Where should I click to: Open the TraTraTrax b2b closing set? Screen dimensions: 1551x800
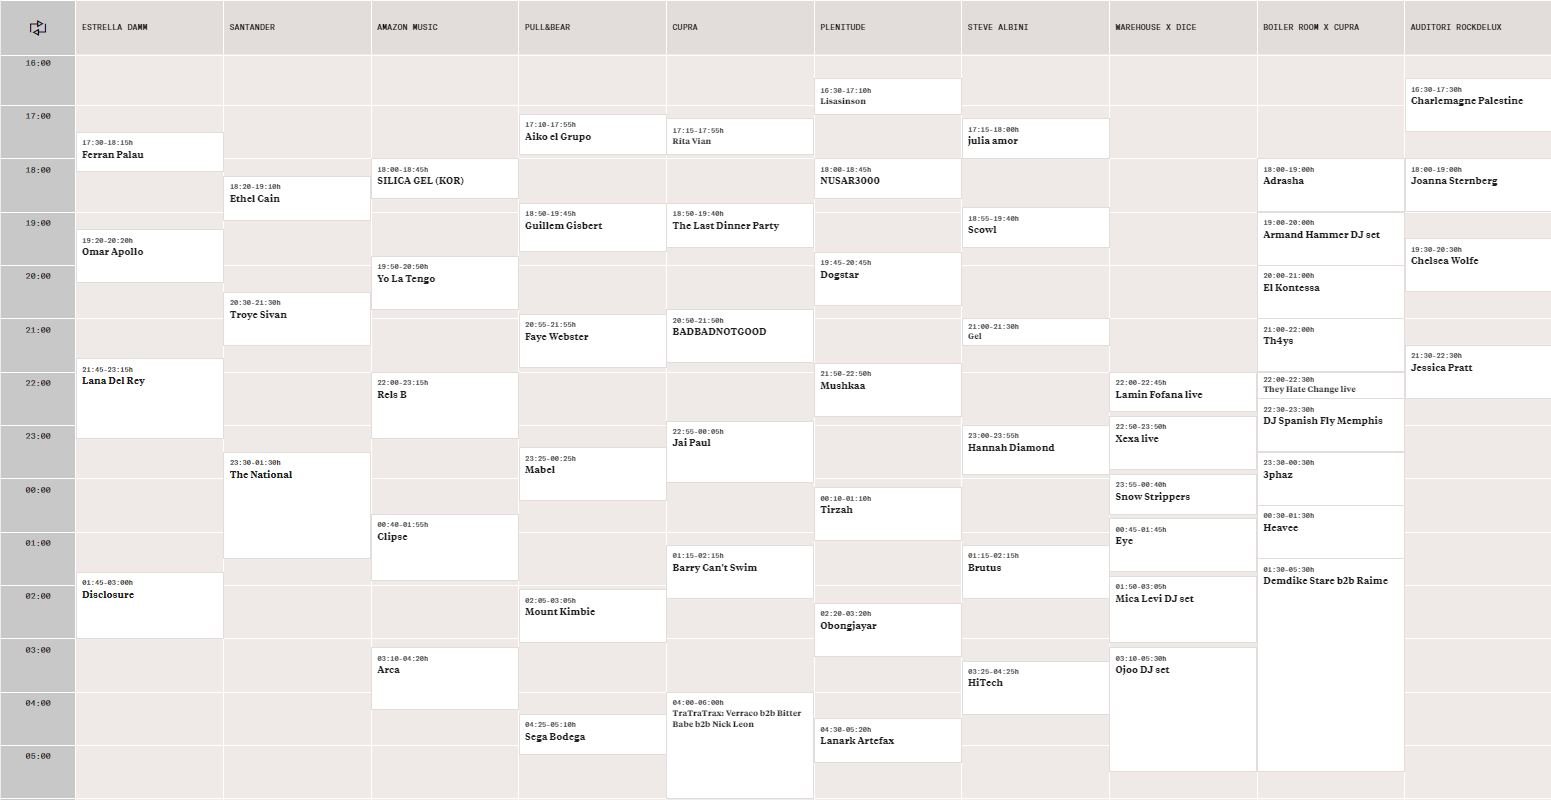tap(739, 744)
